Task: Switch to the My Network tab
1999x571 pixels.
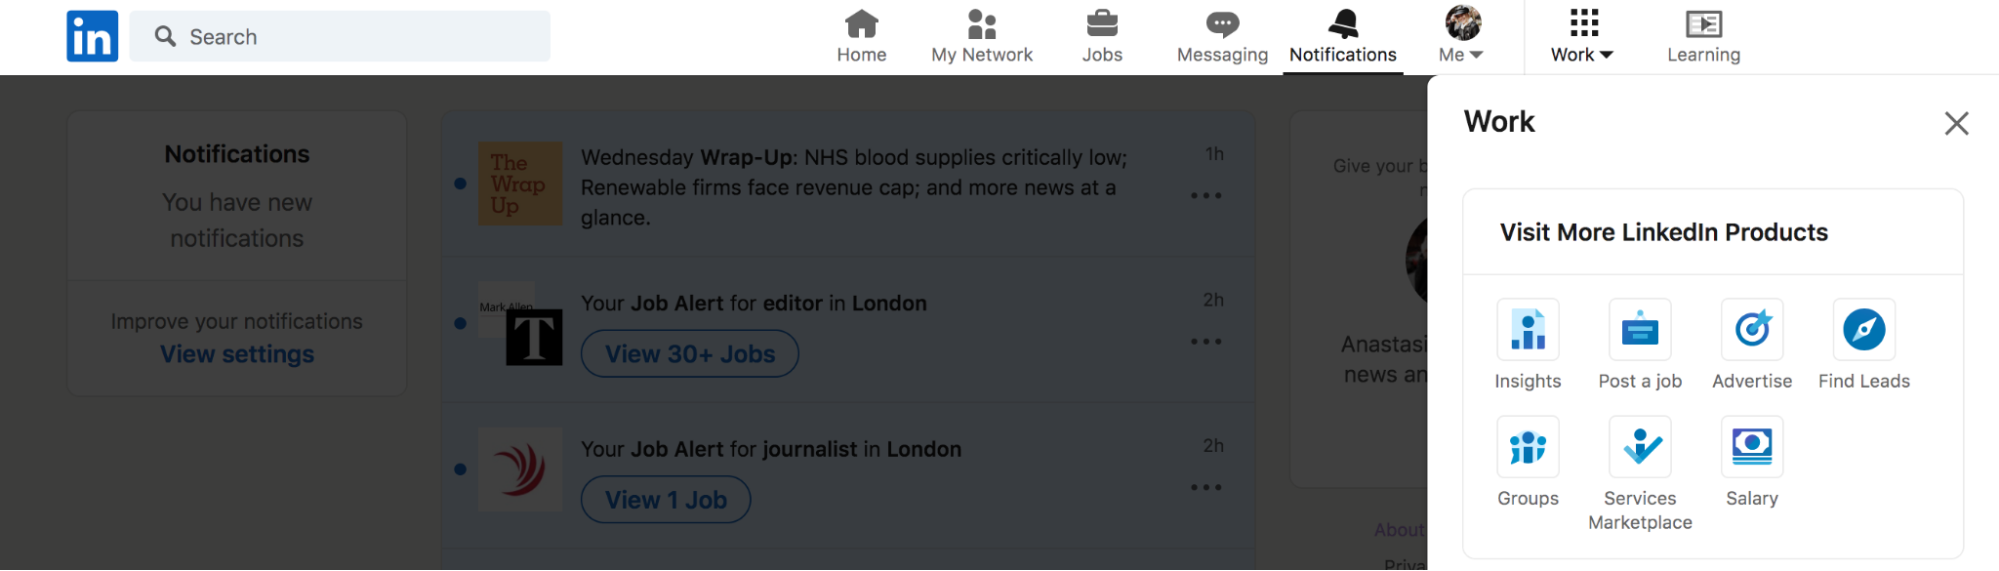Action: click(x=982, y=37)
